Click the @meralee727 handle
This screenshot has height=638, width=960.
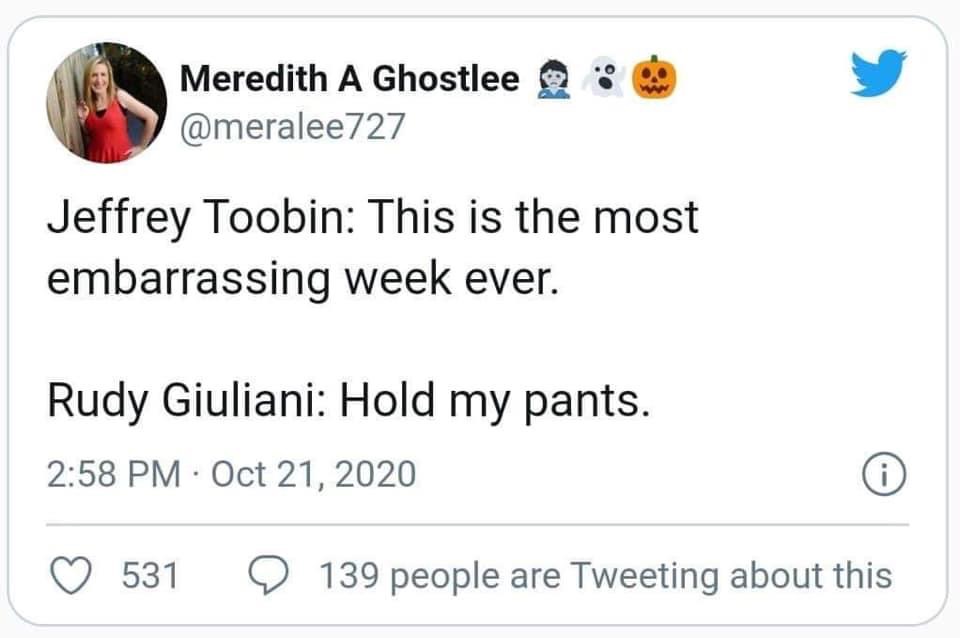292,128
